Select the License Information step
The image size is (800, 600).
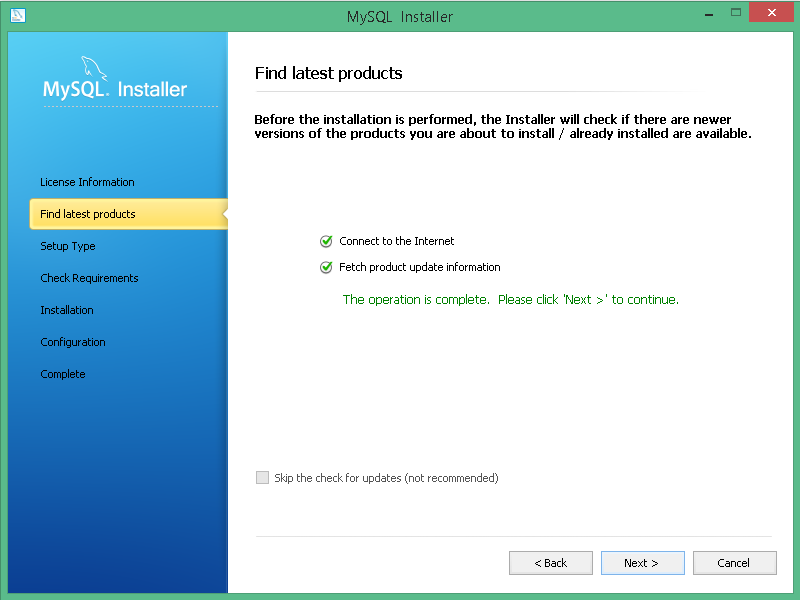coord(87,182)
